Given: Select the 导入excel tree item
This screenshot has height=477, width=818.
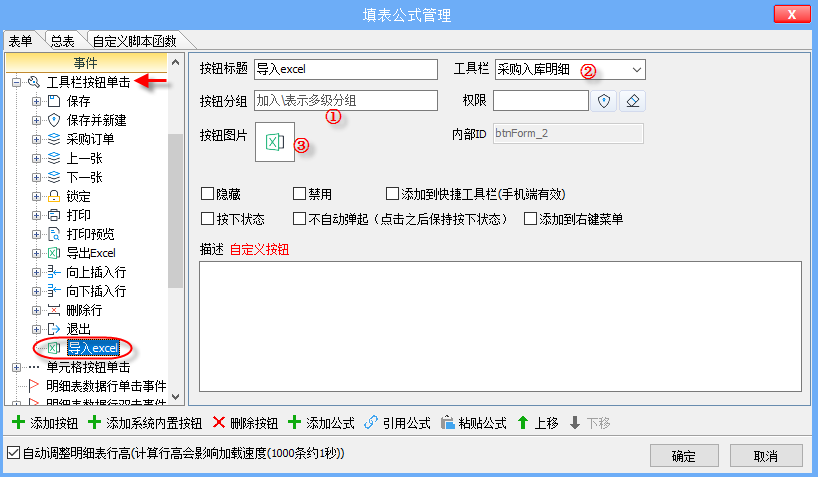Looking at the screenshot, I should [93, 348].
